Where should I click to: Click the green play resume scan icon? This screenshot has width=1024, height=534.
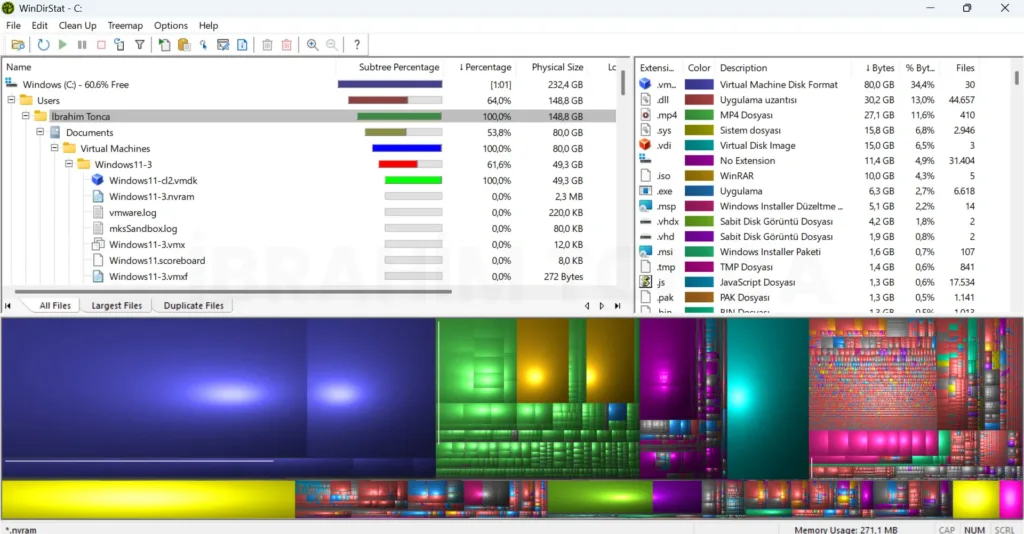pos(63,44)
